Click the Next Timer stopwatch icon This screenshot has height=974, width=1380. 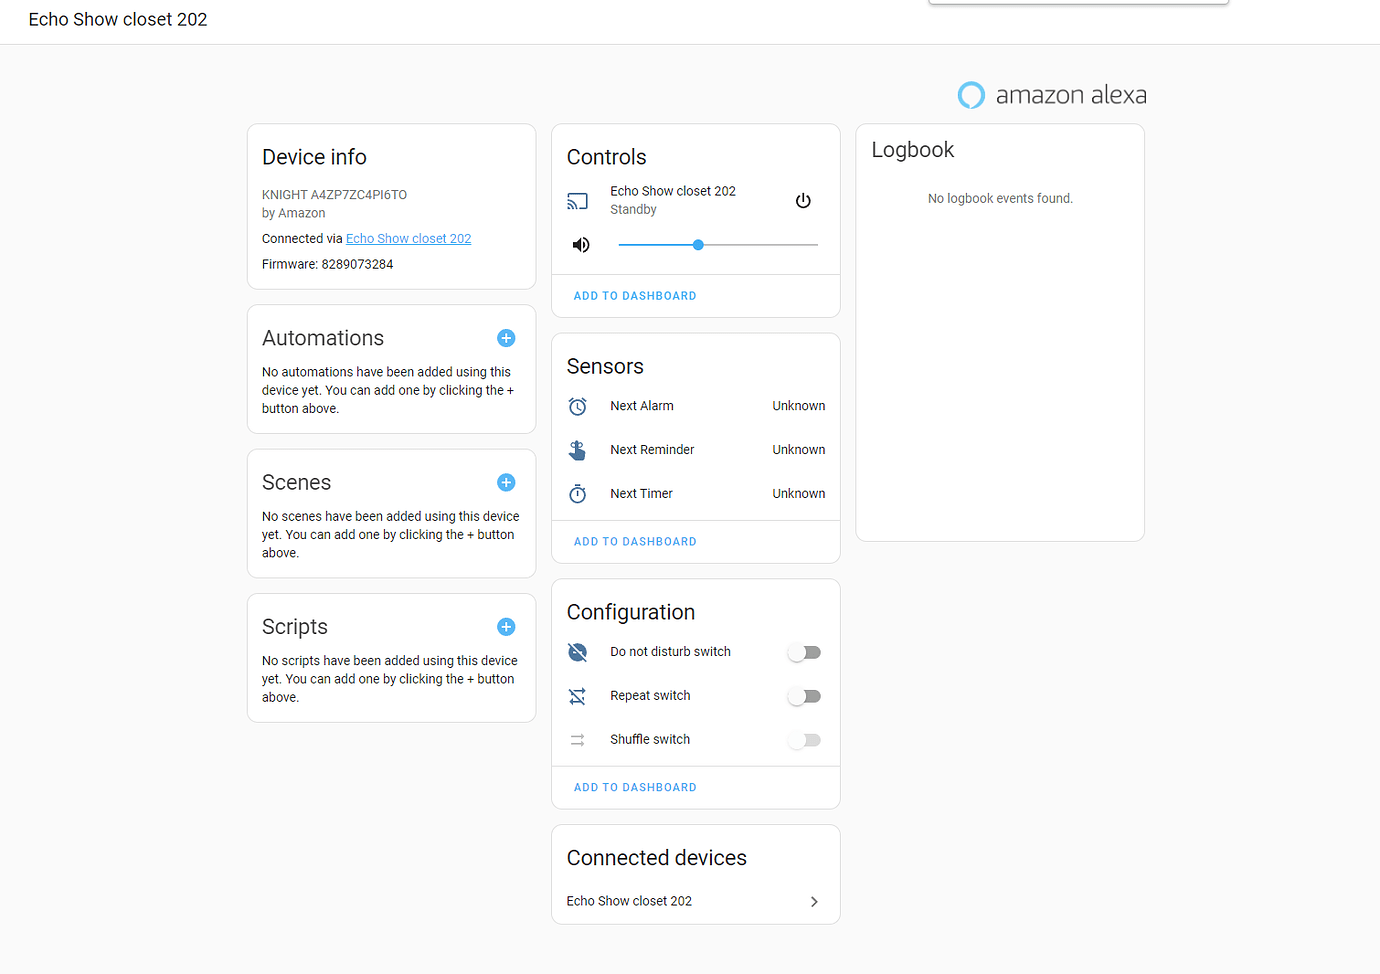(578, 494)
